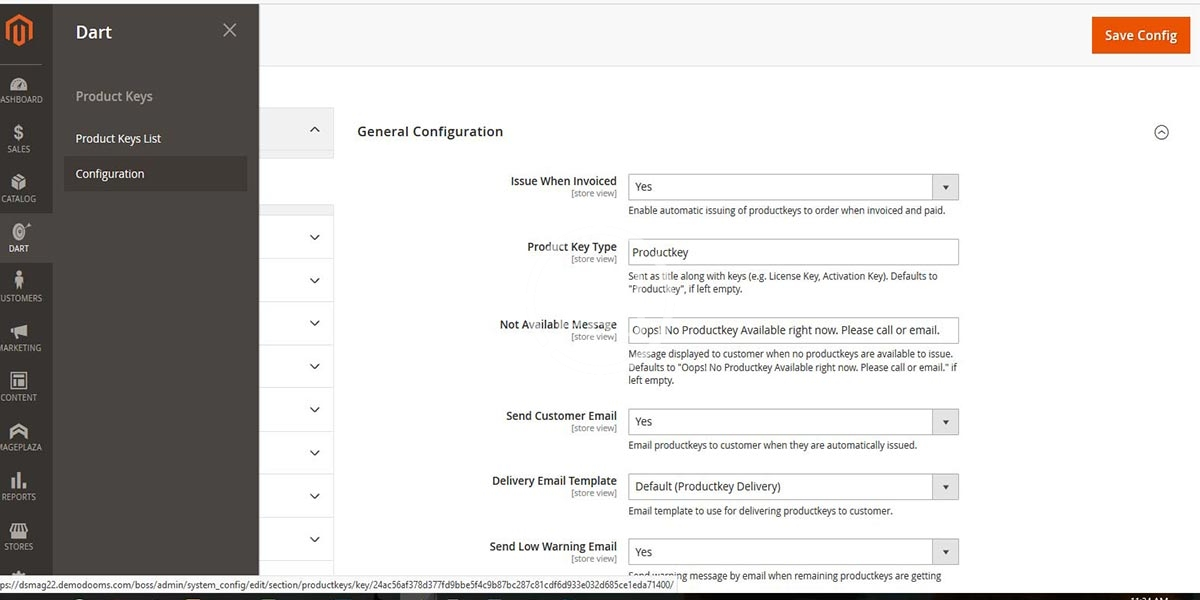Open the Marketing megaphone icon
1200x600 pixels.
[x=19, y=336]
